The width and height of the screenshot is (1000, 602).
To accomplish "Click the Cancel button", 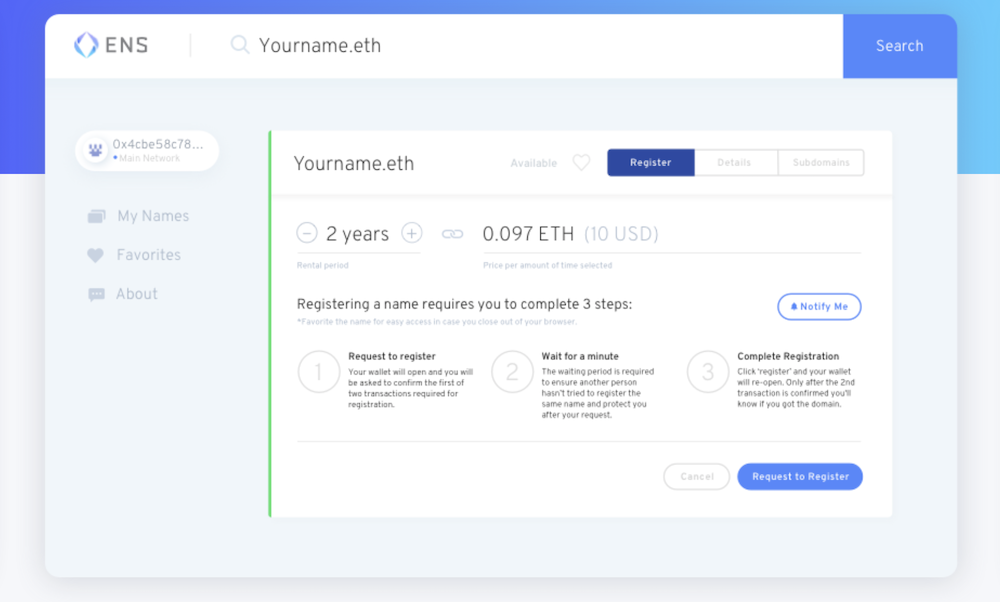I will tap(696, 476).
